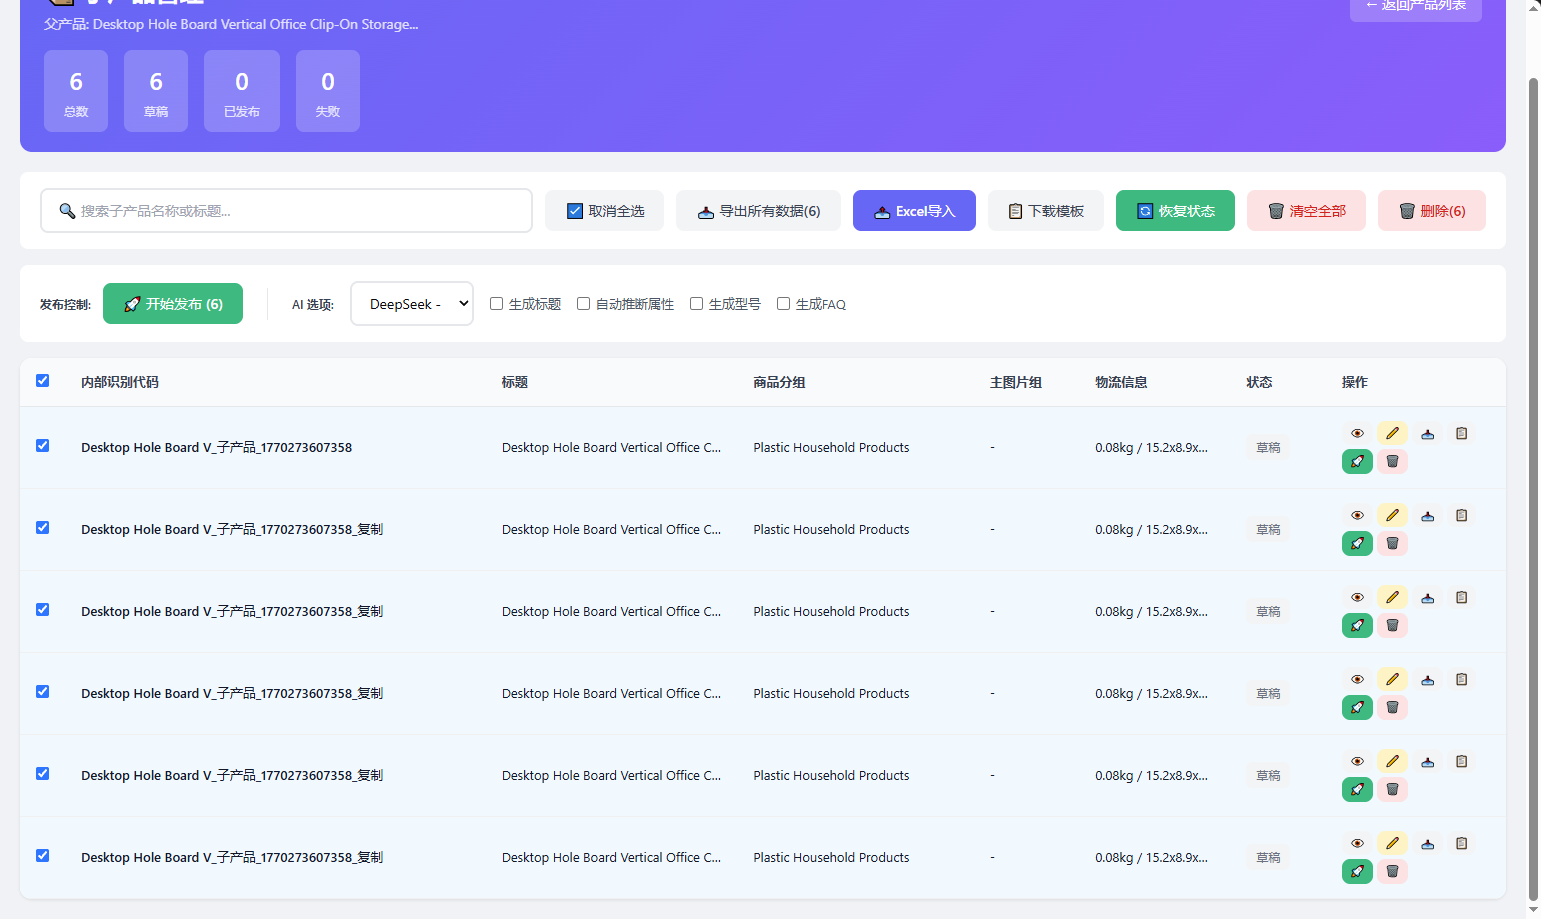This screenshot has height=919, width=1541.
Task: Enable the 自动推断属性 option
Action: pyautogui.click(x=583, y=304)
